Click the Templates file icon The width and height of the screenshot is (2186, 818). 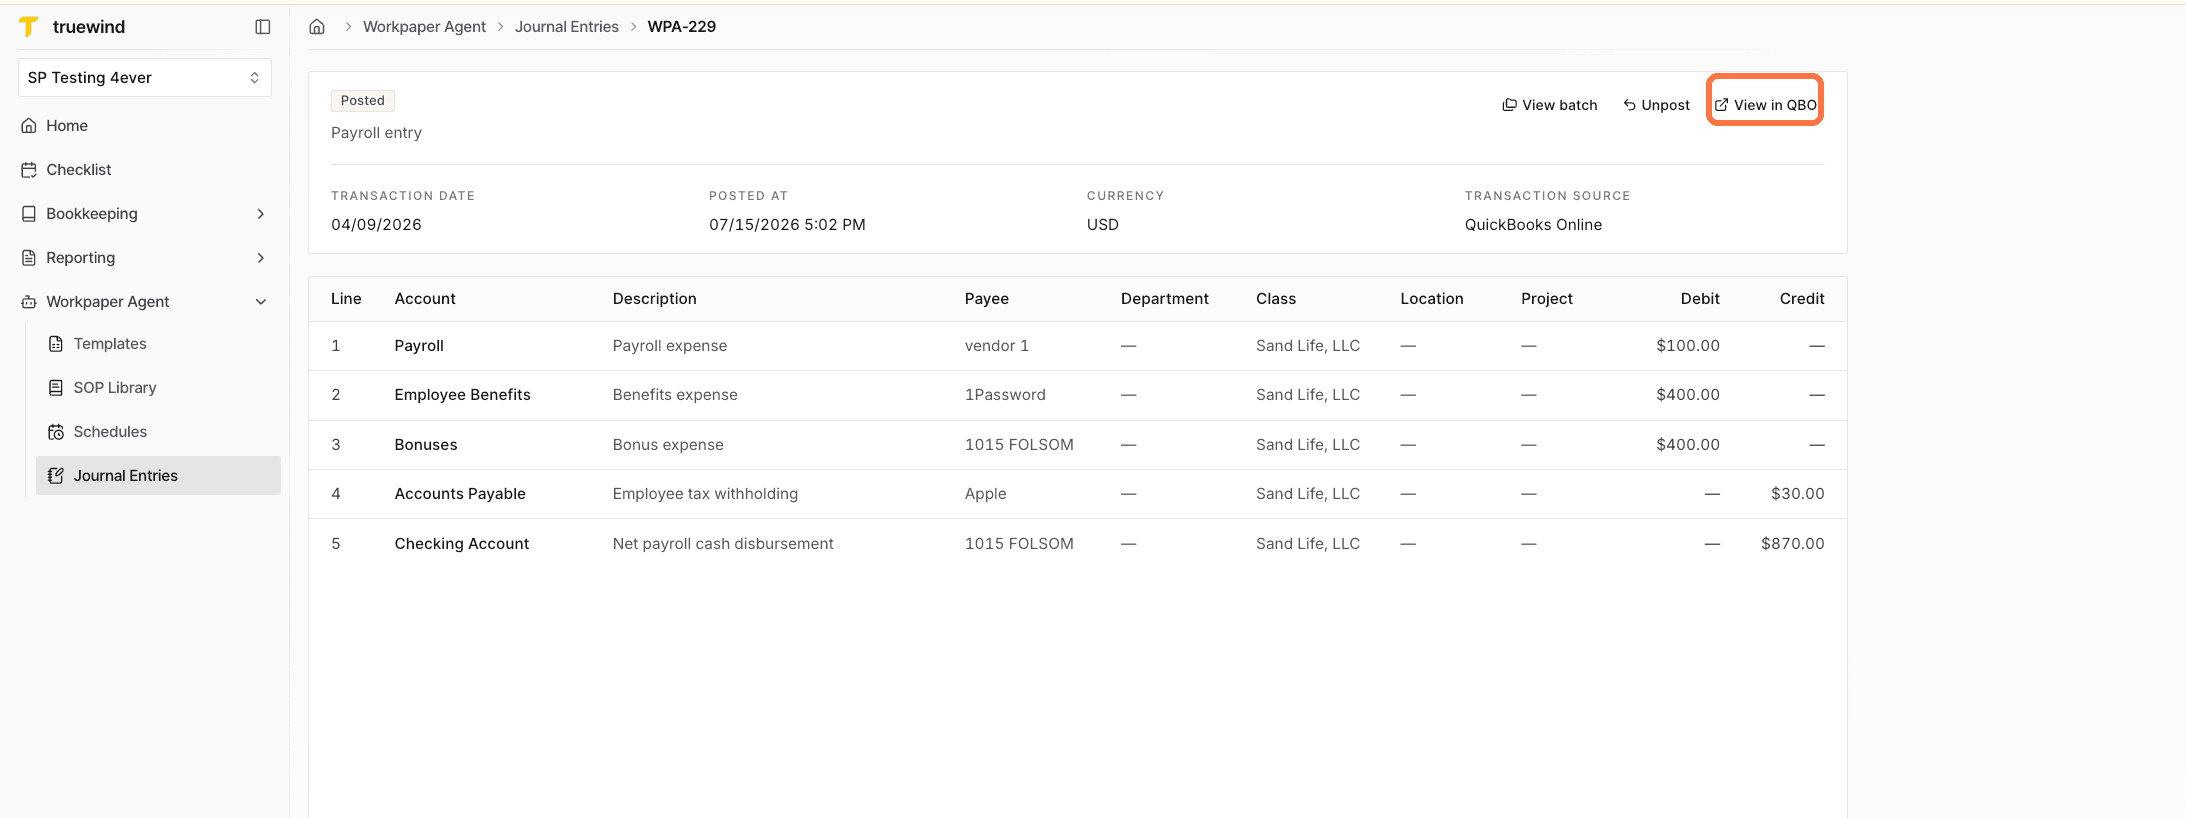[56, 344]
